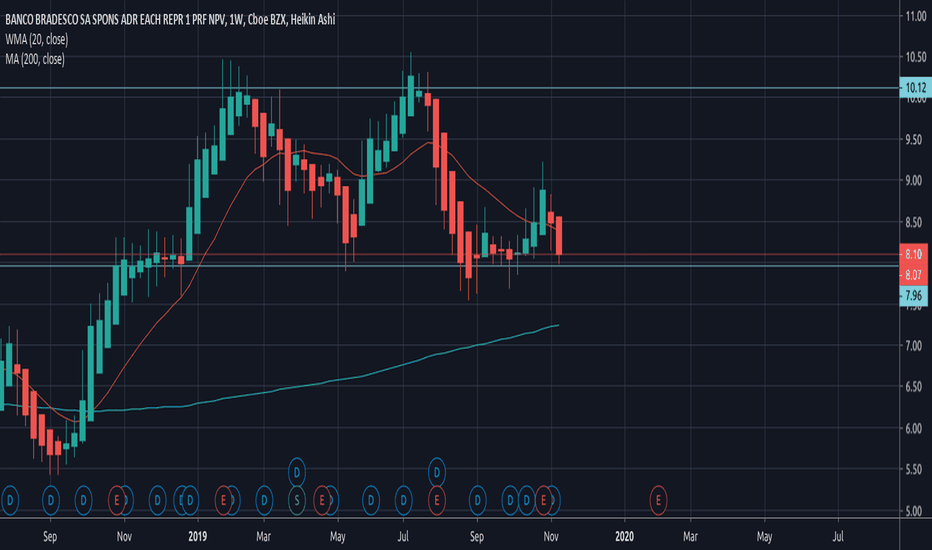Click the 6.50 price axis value

914,387
